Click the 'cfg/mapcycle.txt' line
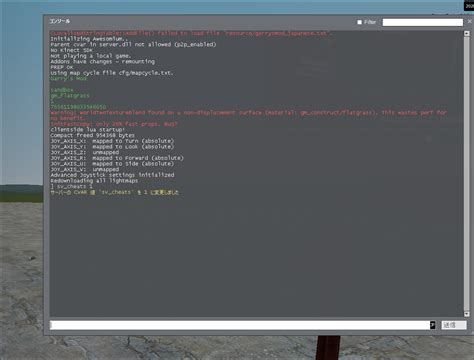The width and height of the screenshot is (474, 360). (x=112, y=73)
